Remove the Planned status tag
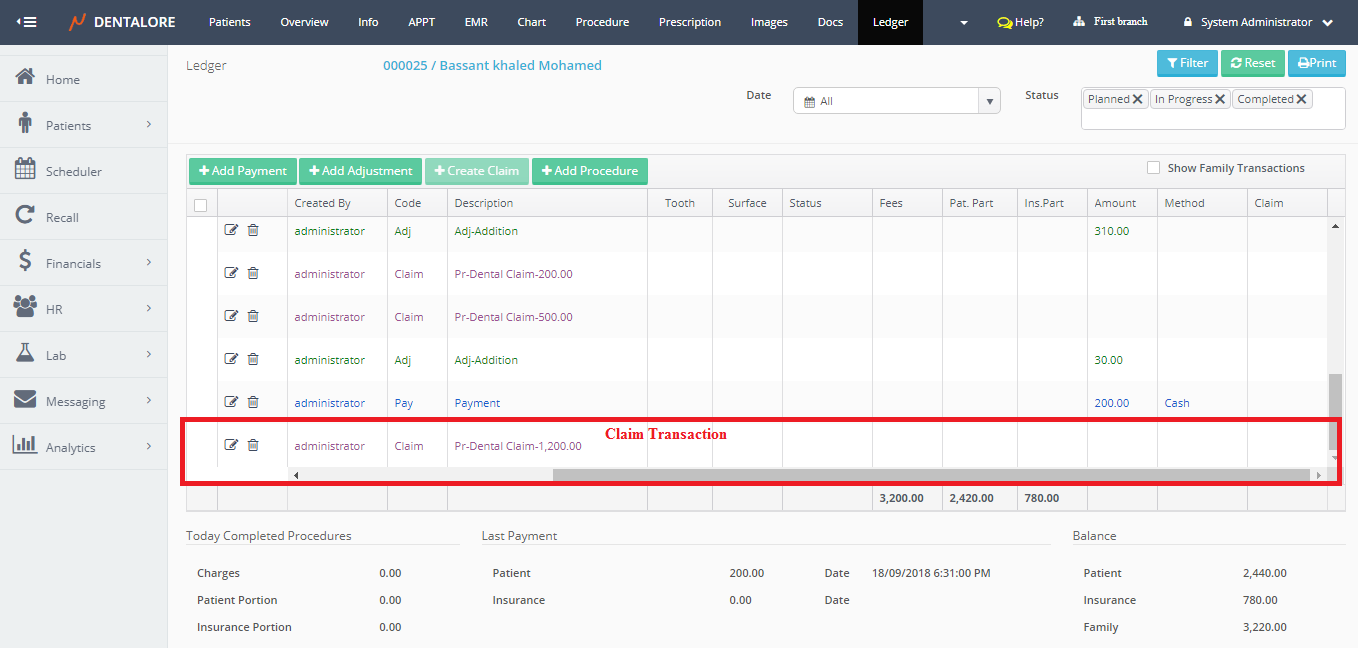Viewport: 1358px width, 648px height. (x=1138, y=100)
